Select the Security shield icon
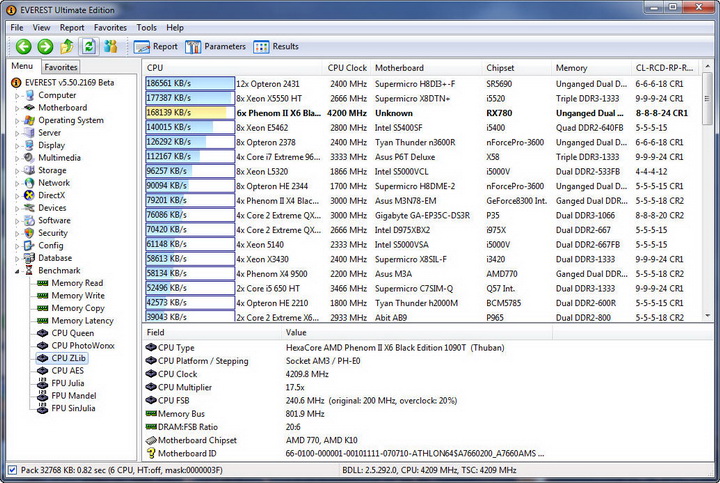 (x=30, y=233)
